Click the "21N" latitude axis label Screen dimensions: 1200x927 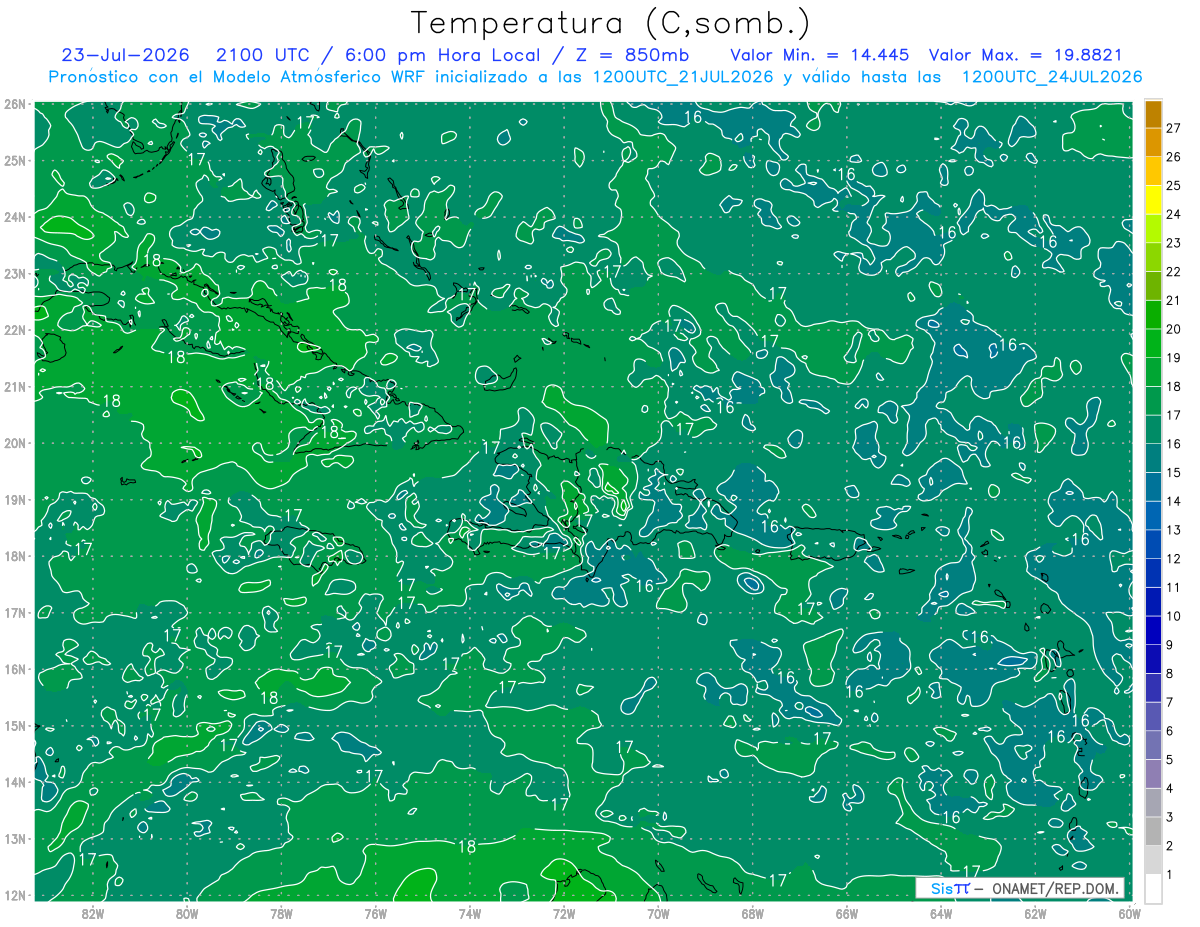point(14,386)
